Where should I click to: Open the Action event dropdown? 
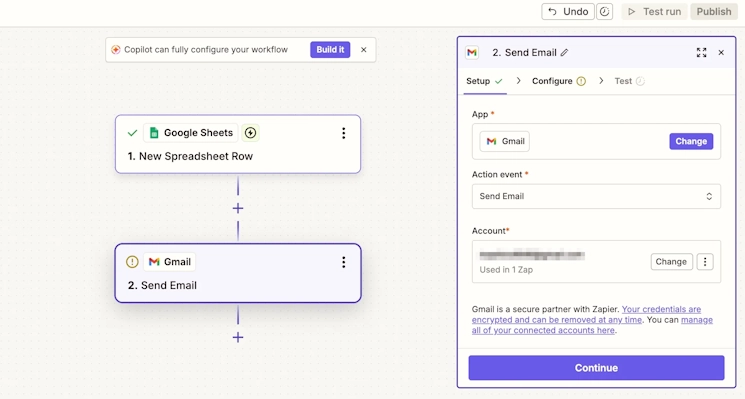click(596, 196)
